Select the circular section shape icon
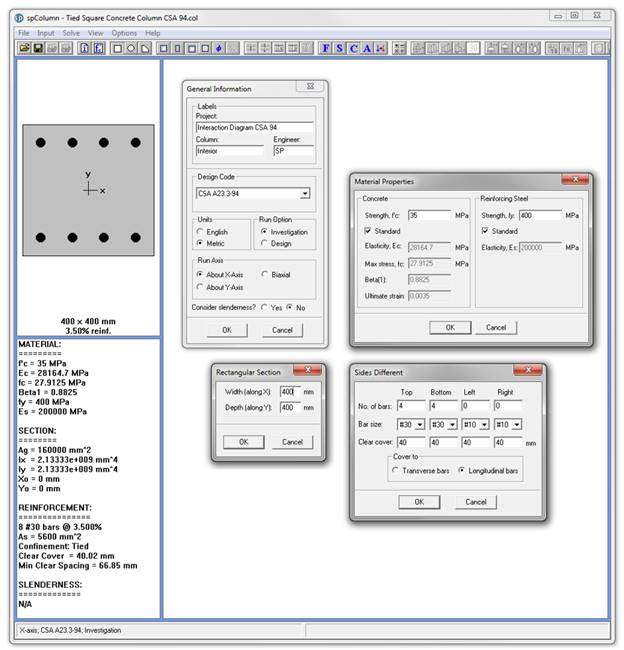 (131, 49)
